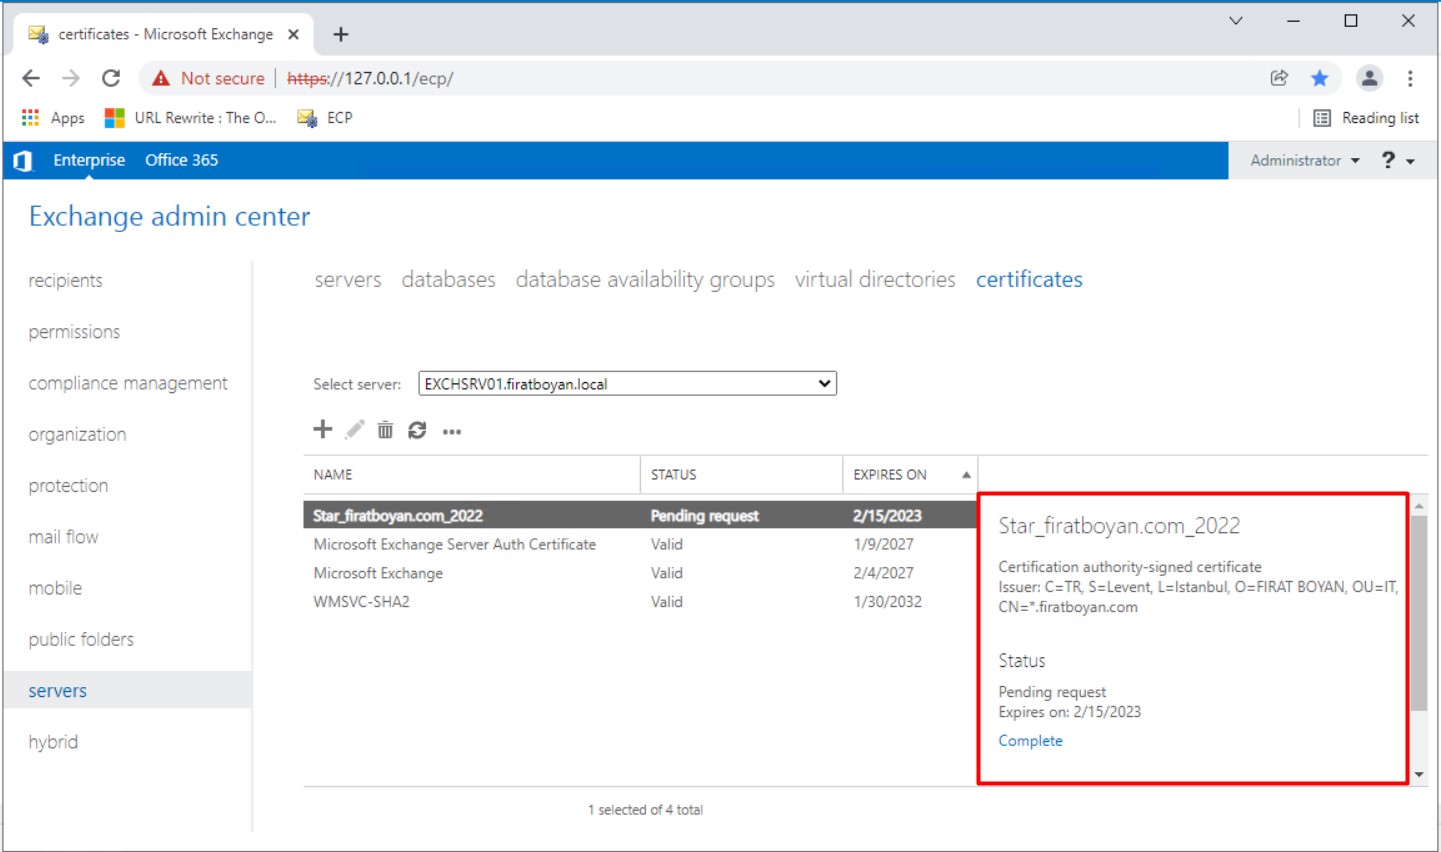
Task: Open Apps grid in bookmarks bar
Action: [x=52, y=118]
